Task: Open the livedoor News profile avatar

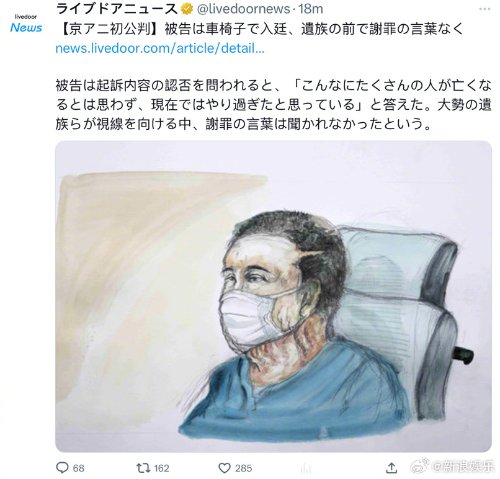Action: (x=26, y=24)
